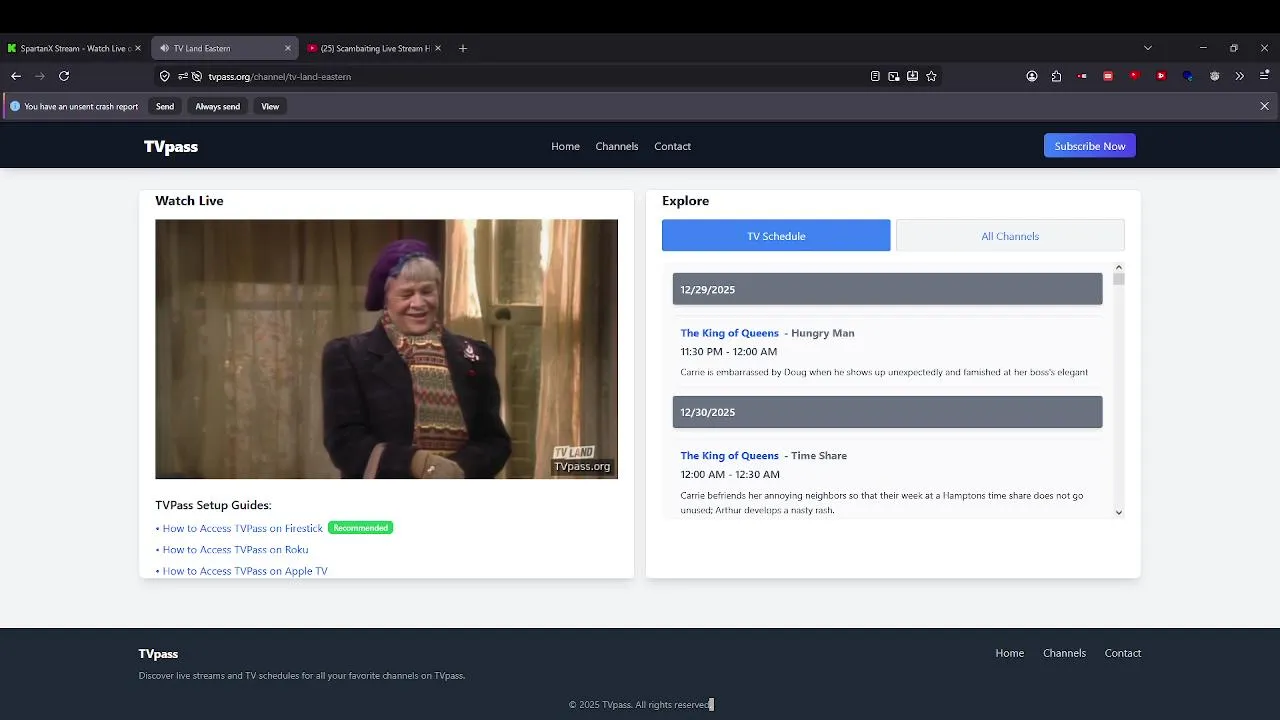
Task: Open Channels link in the footer
Action: pyautogui.click(x=1064, y=653)
